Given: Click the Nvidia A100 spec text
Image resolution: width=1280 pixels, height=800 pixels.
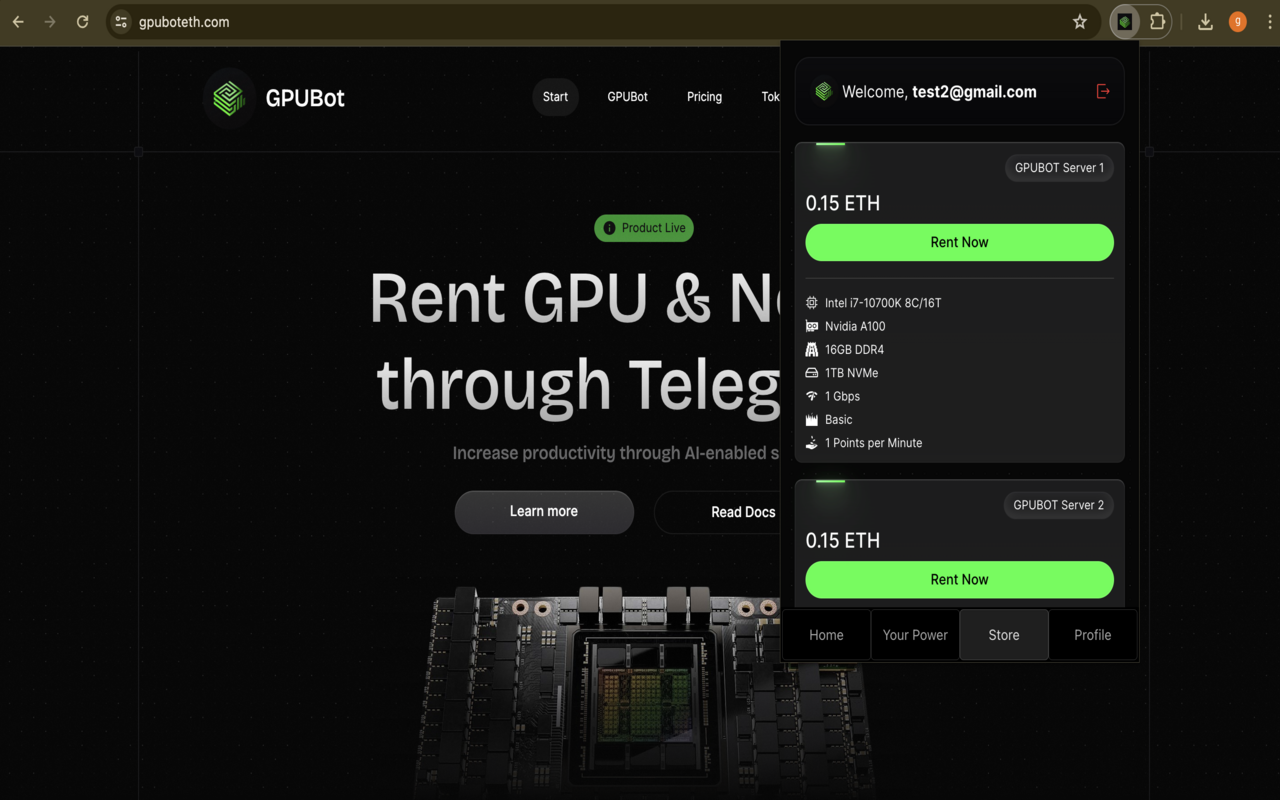Looking at the screenshot, I should pos(855,326).
